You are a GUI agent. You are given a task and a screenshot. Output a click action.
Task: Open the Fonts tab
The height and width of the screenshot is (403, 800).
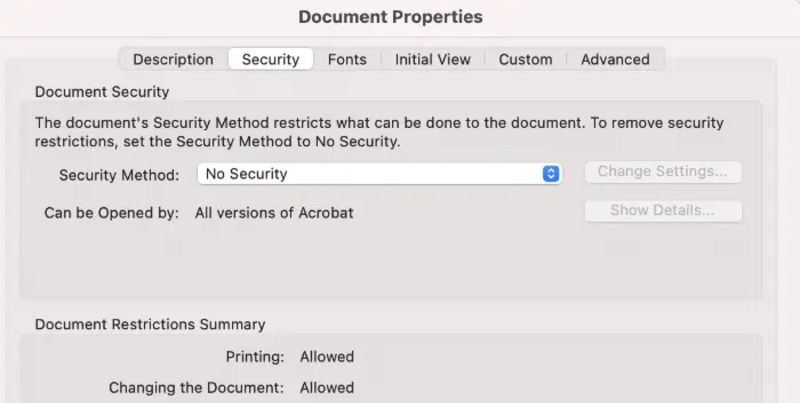(347, 59)
